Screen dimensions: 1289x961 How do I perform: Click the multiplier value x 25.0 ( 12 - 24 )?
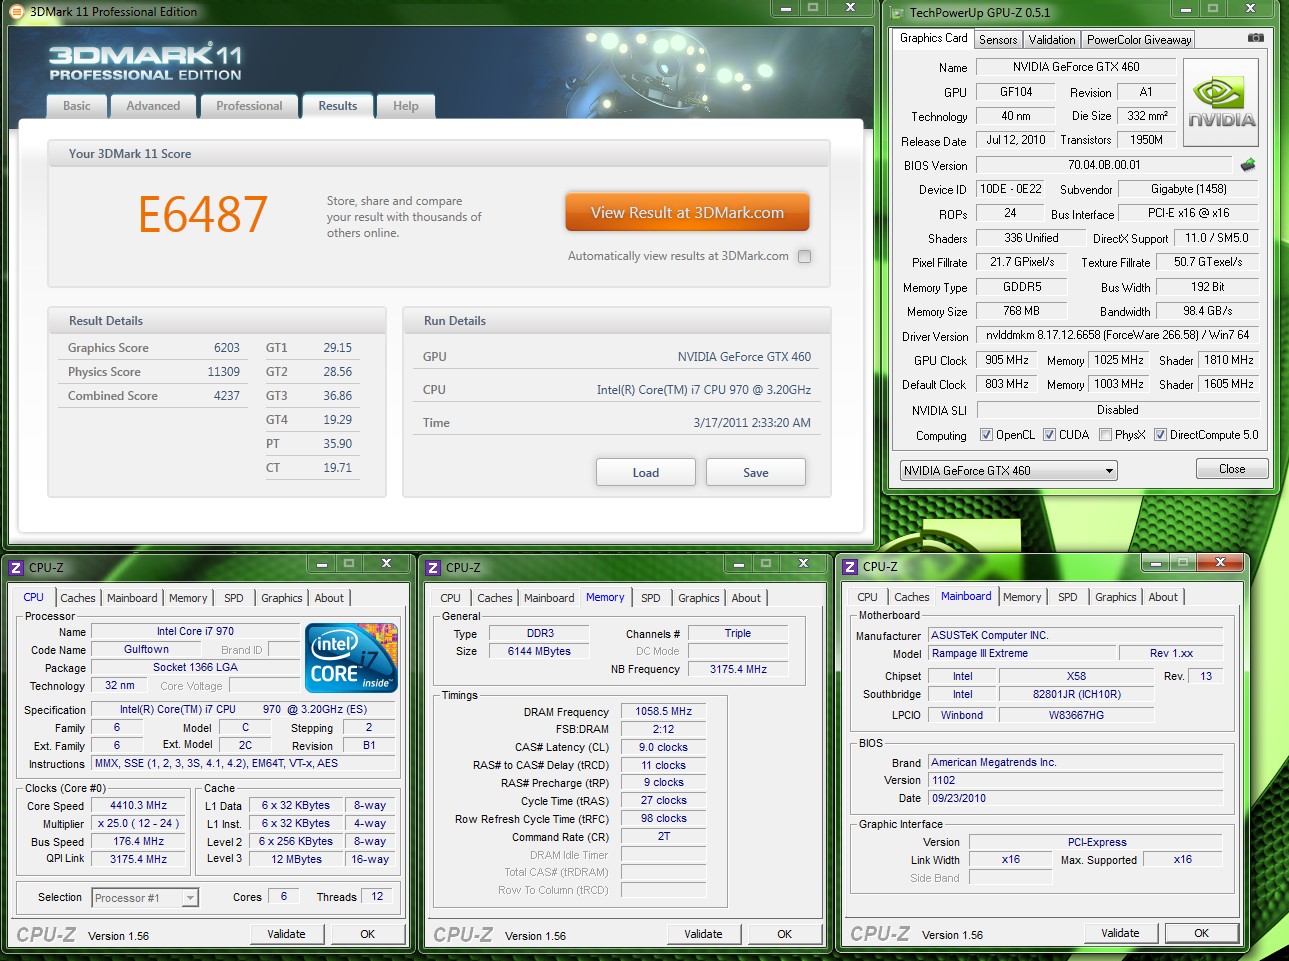tap(139, 823)
